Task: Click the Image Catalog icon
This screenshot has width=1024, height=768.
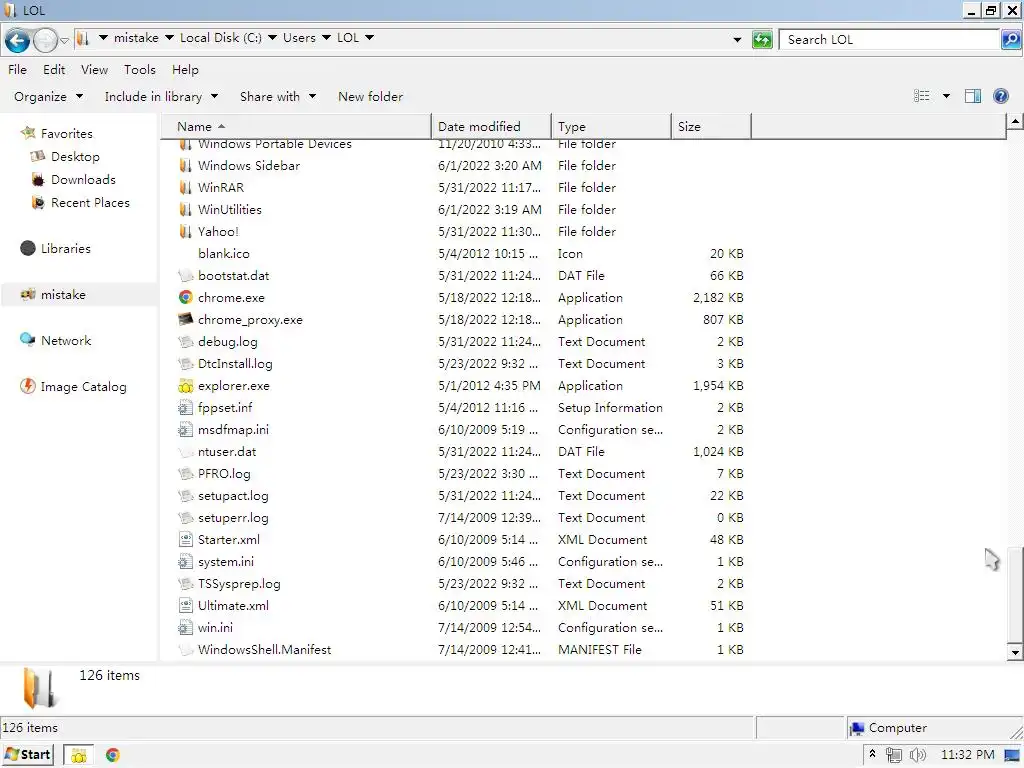Action: [x=27, y=386]
